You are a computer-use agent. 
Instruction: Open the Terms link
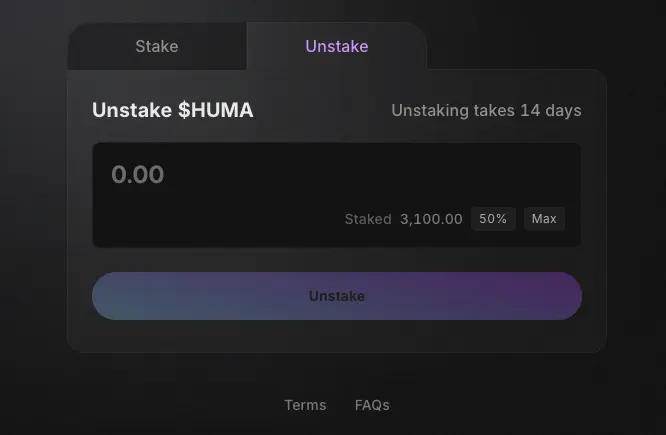[305, 405]
